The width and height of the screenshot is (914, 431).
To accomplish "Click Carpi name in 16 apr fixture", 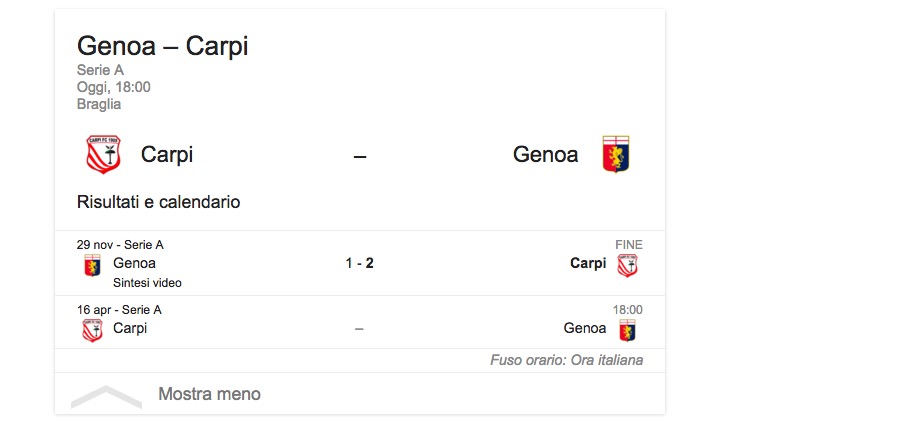I will click(130, 328).
